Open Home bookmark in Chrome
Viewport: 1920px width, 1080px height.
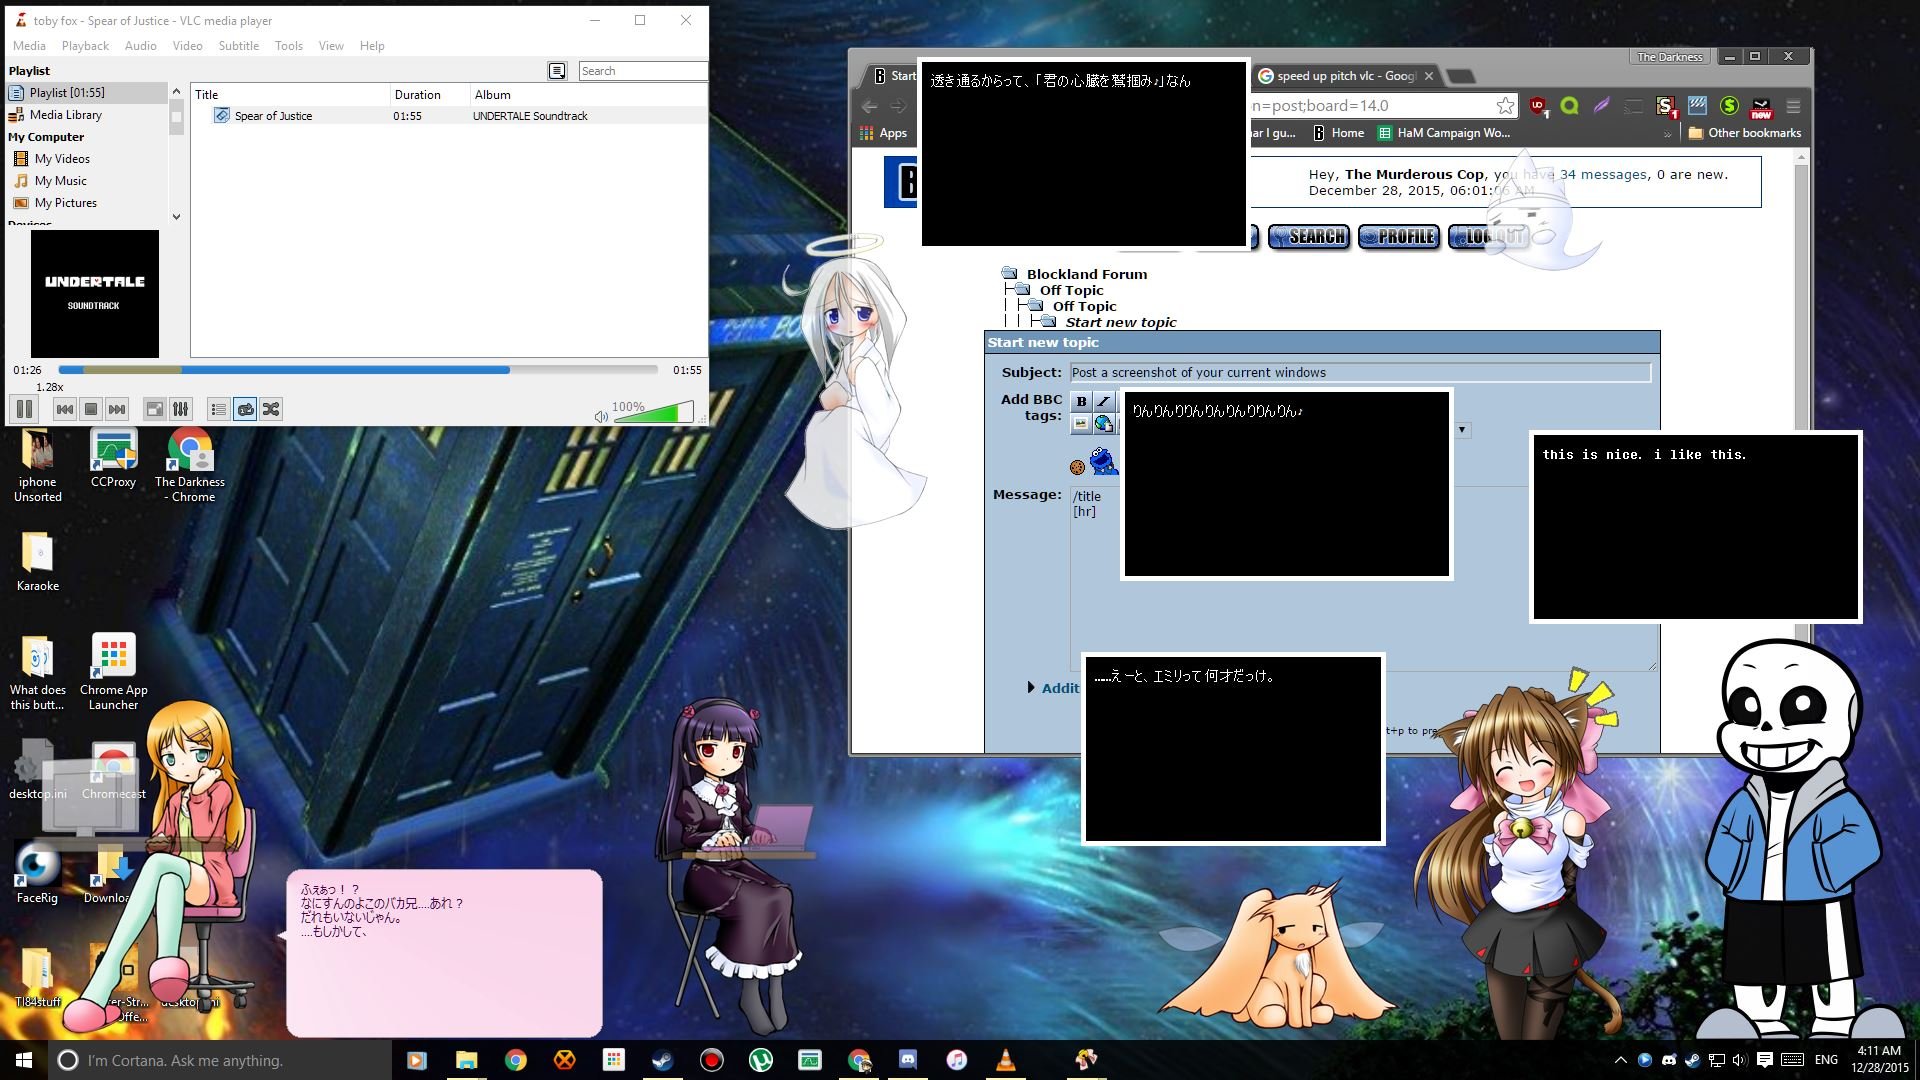point(1338,133)
